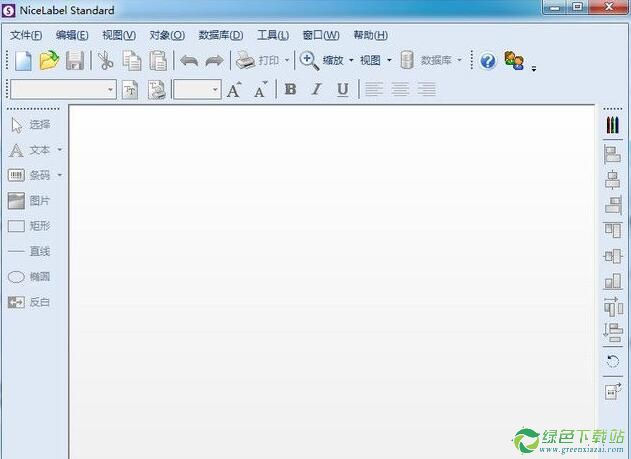631x459 pixels.
Task: Select the 文本 text tool
Action: tap(29, 150)
